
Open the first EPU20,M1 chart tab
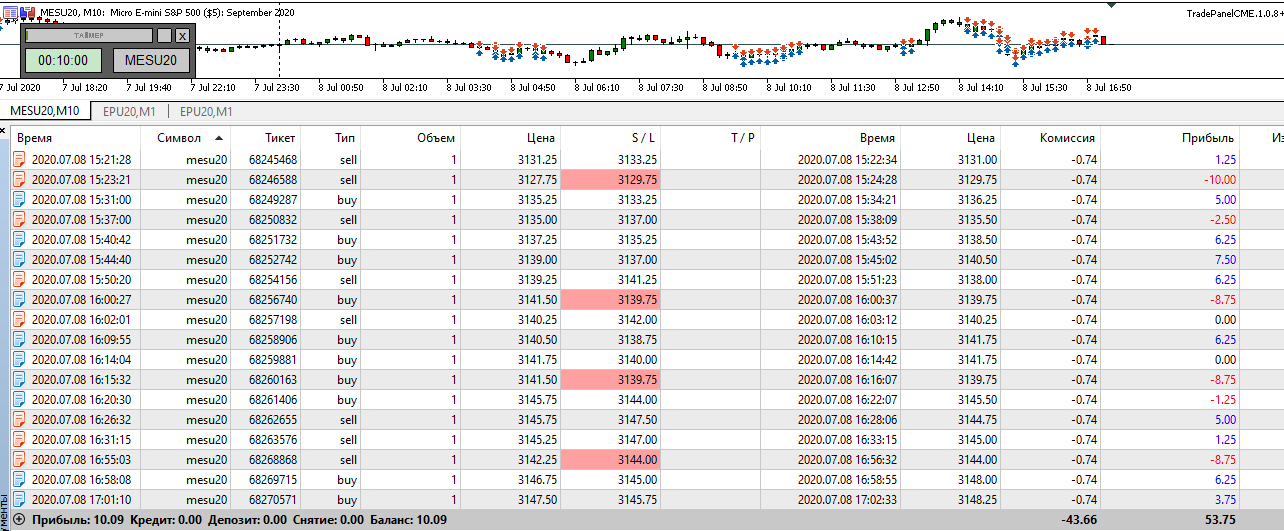click(x=129, y=111)
